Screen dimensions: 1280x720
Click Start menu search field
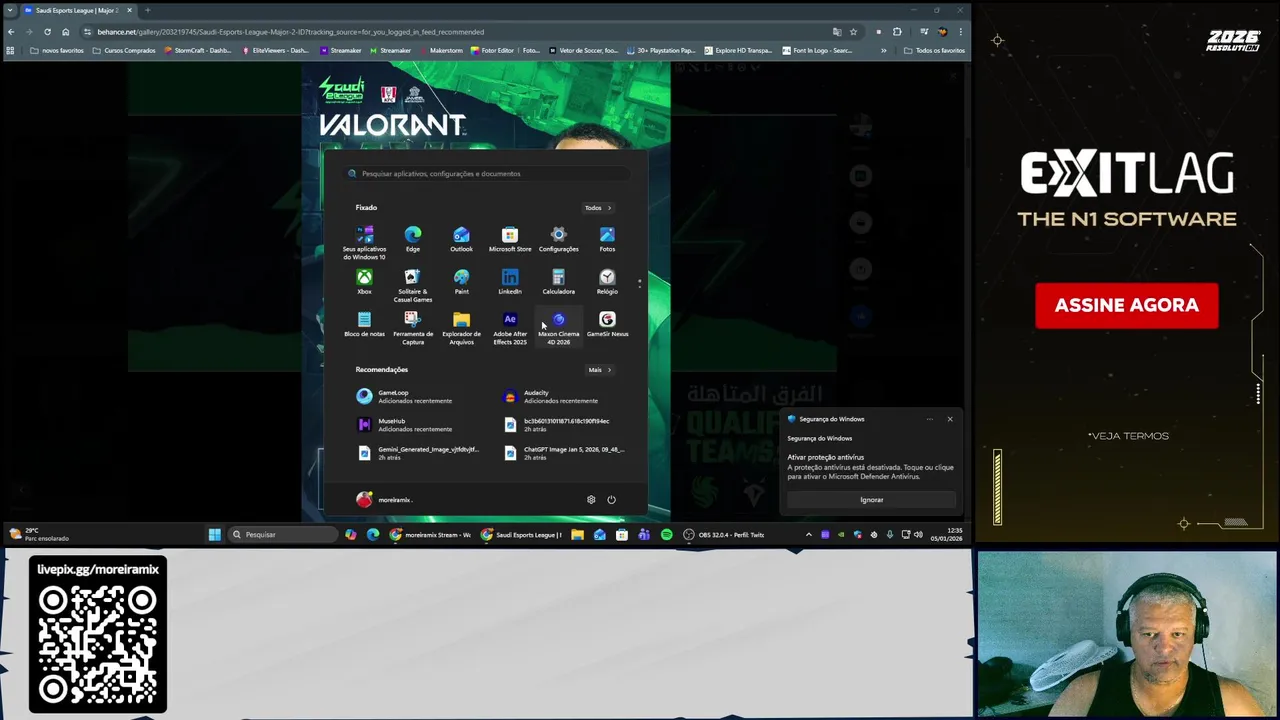(x=486, y=174)
